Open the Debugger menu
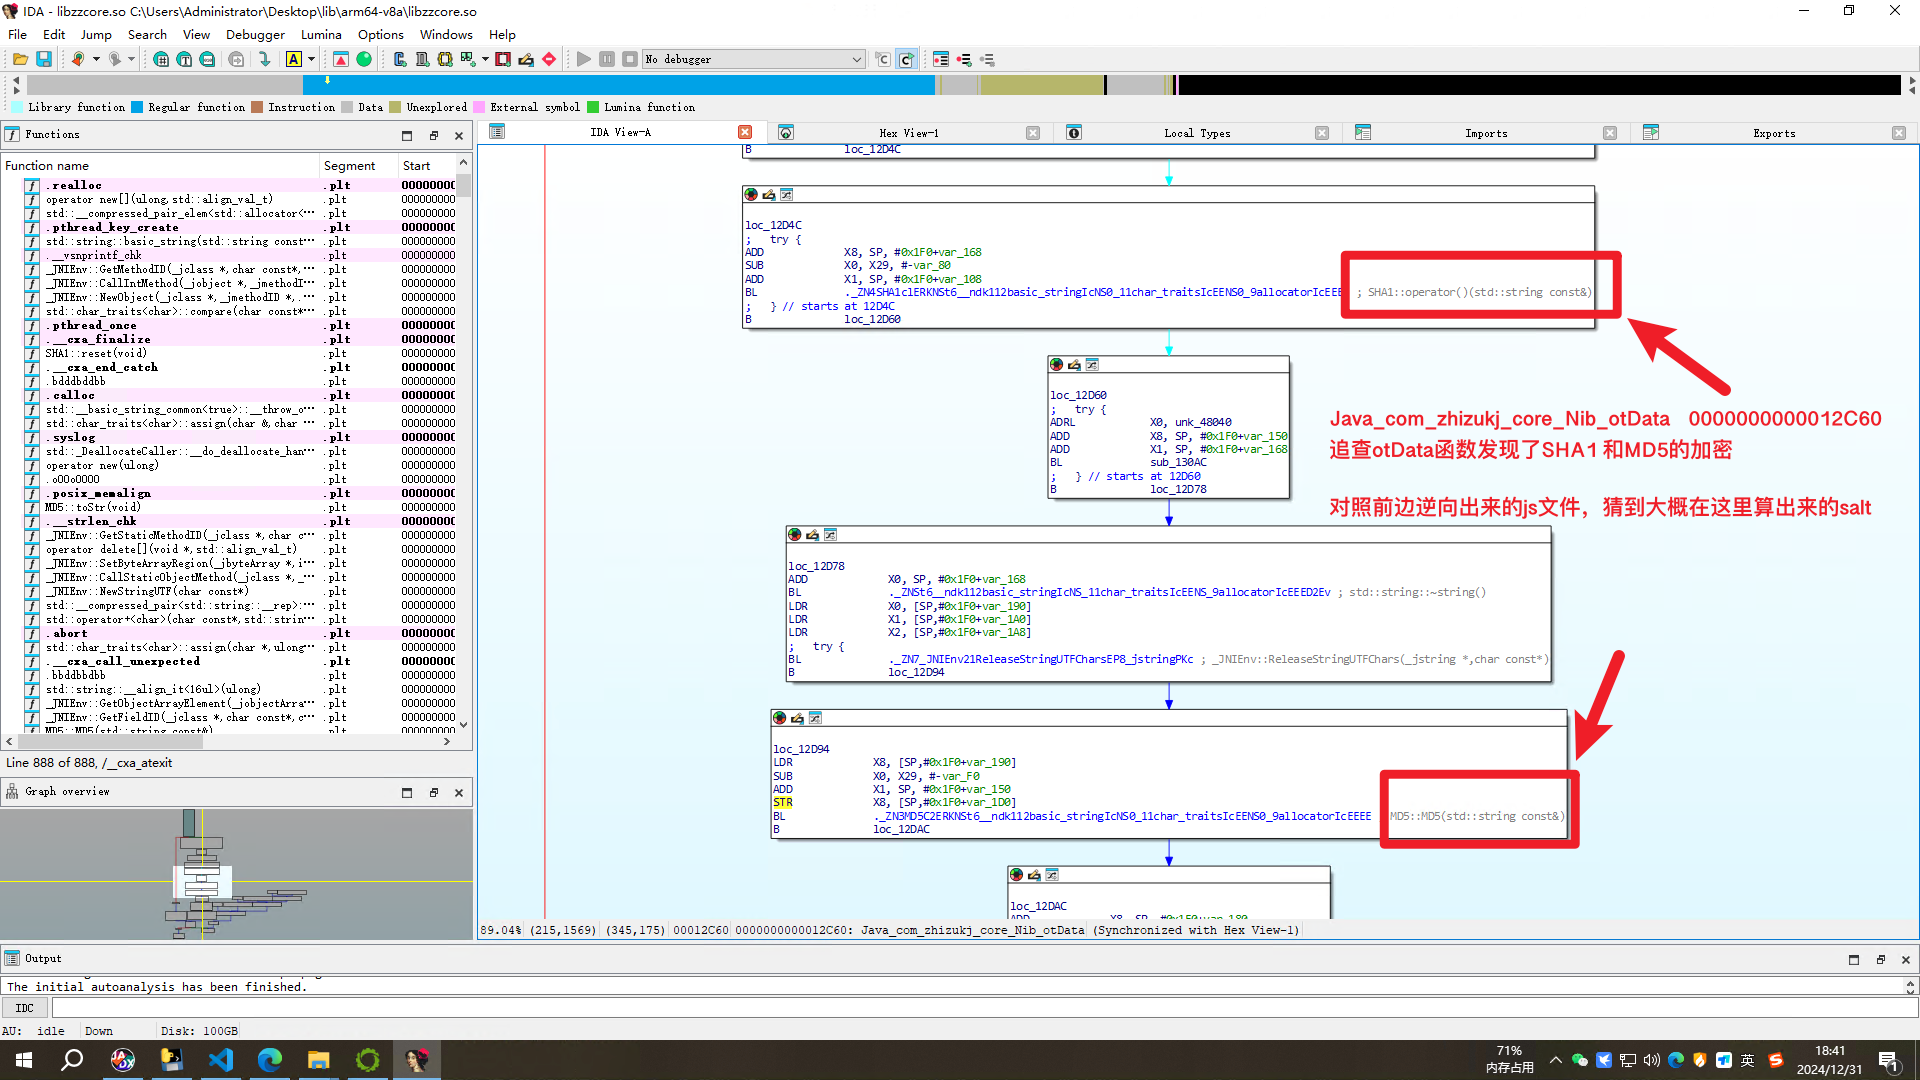 coord(255,34)
